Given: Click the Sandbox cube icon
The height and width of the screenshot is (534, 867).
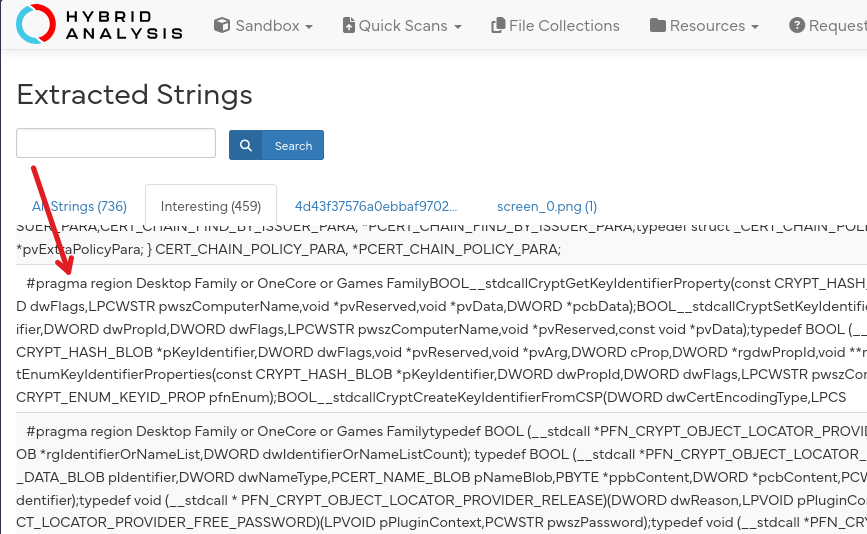Looking at the screenshot, I should [x=222, y=26].
